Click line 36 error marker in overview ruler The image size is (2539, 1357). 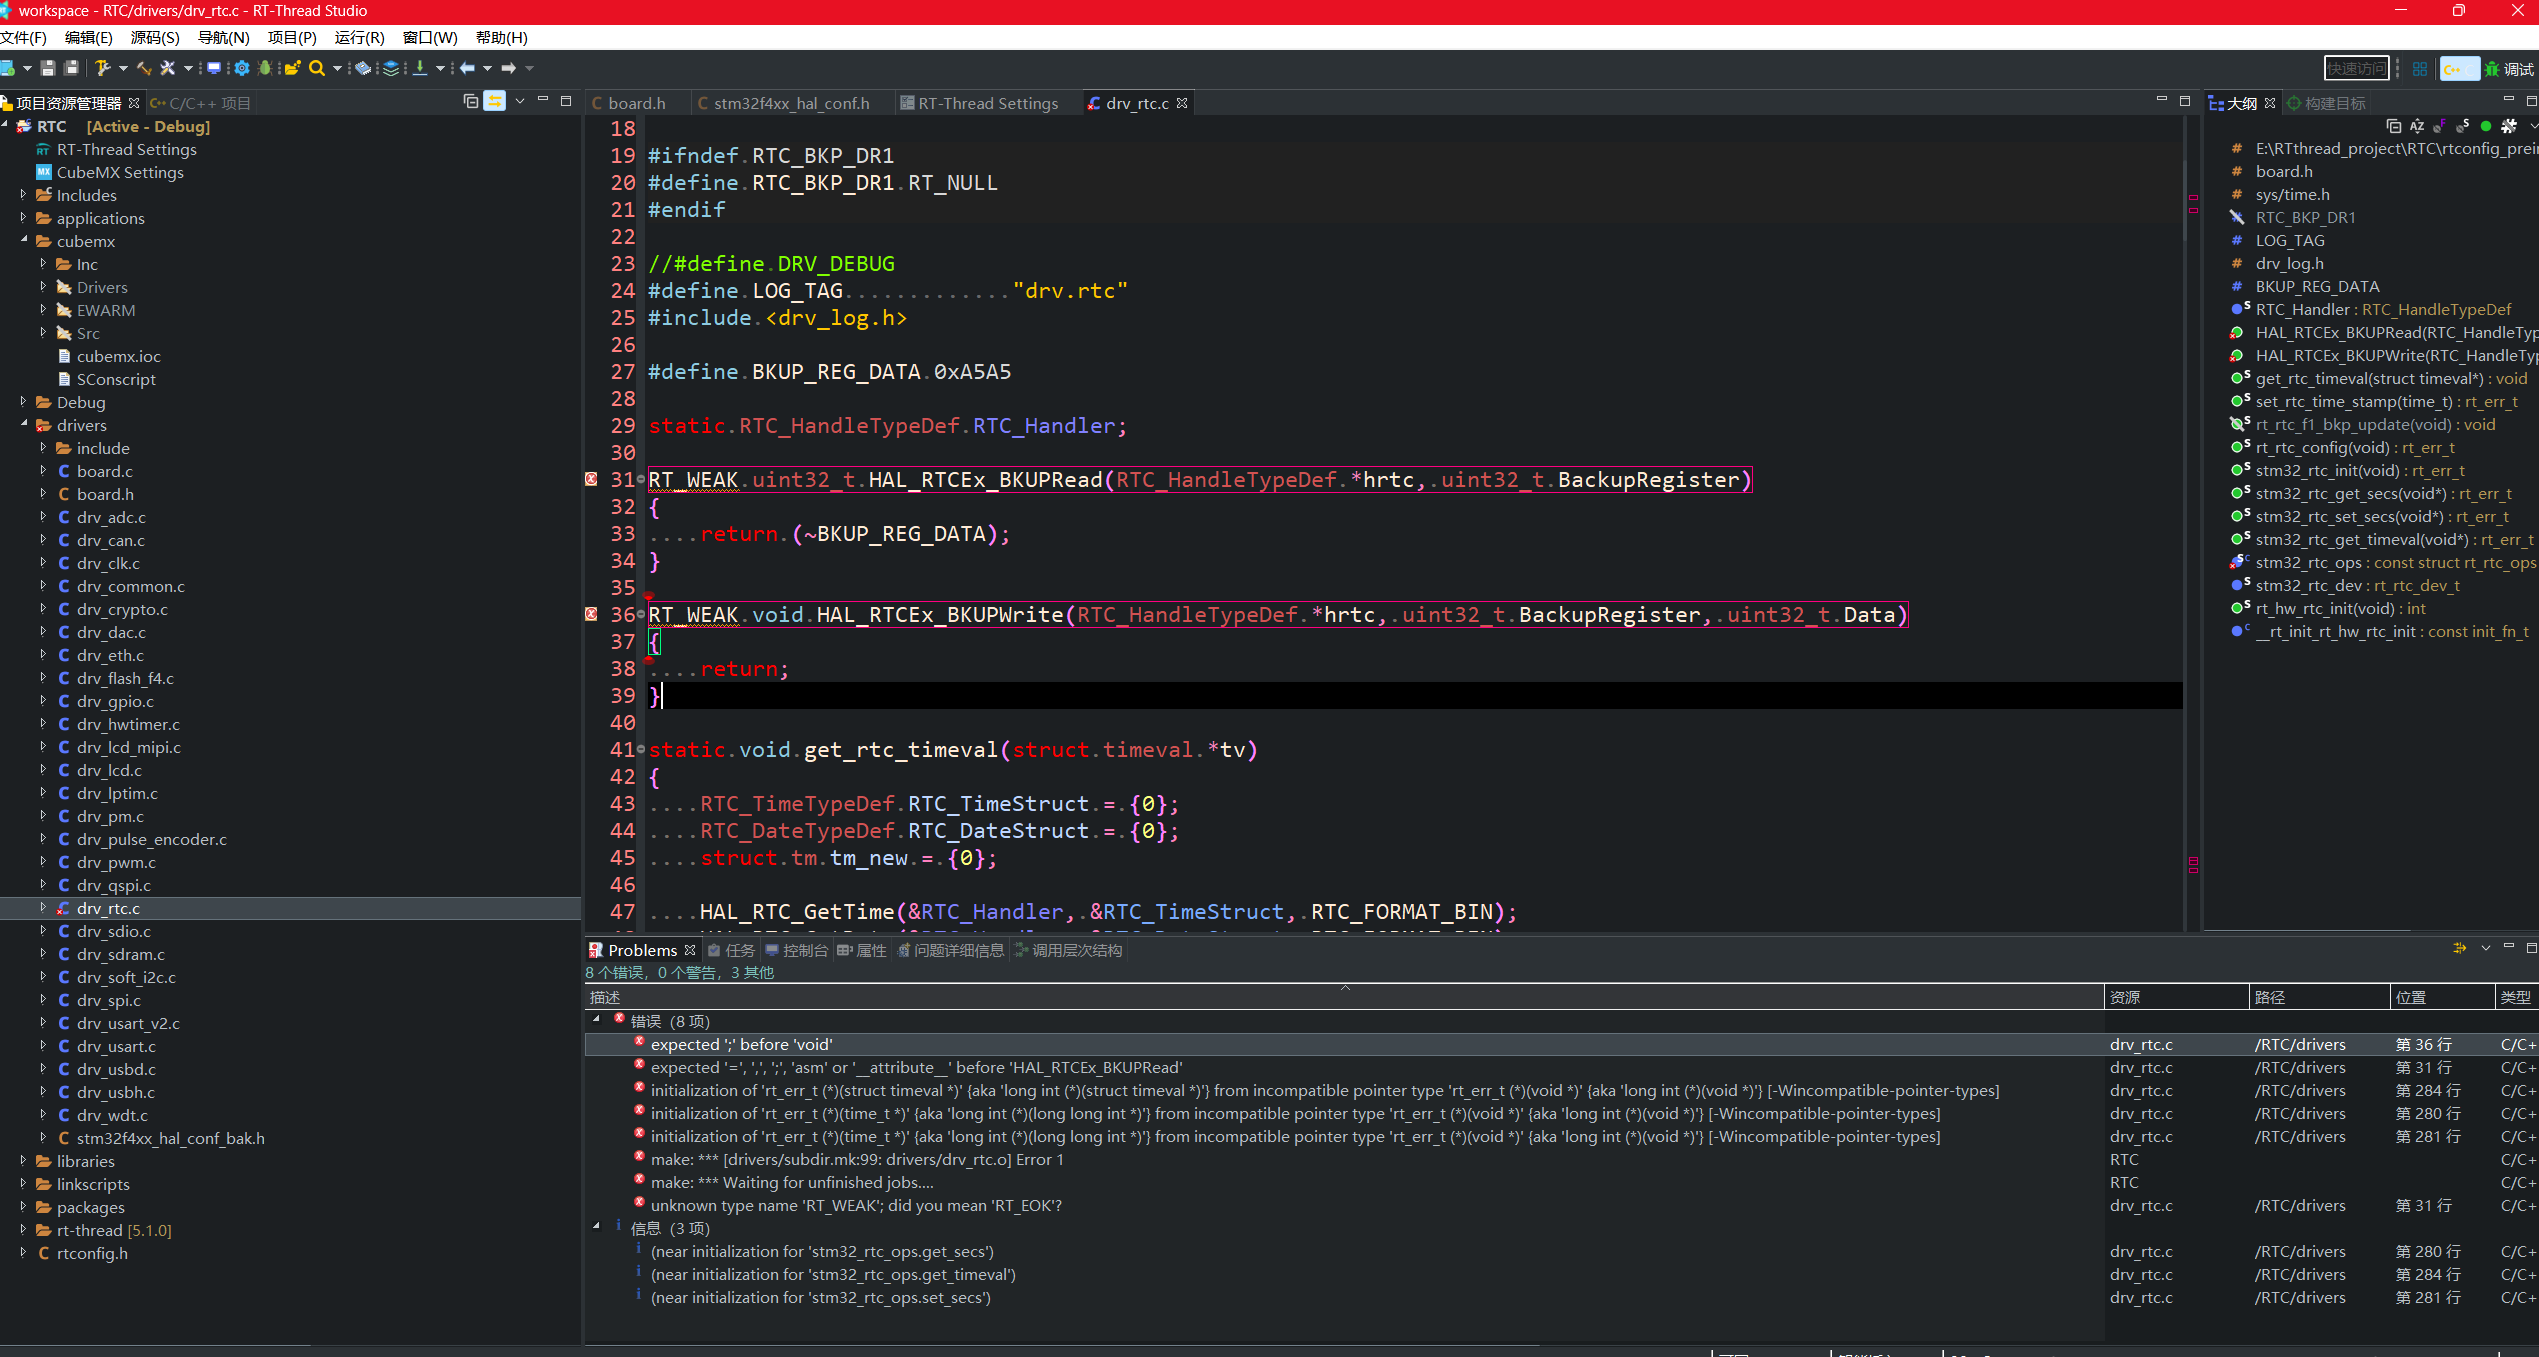tap(2193, 210)
